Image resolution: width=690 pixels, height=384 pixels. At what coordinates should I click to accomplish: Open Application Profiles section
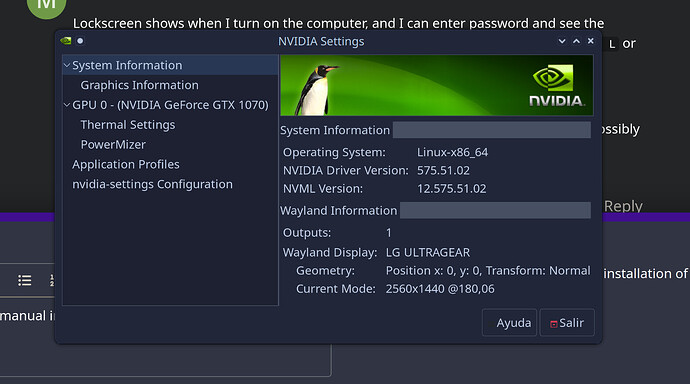click(126, 164)
